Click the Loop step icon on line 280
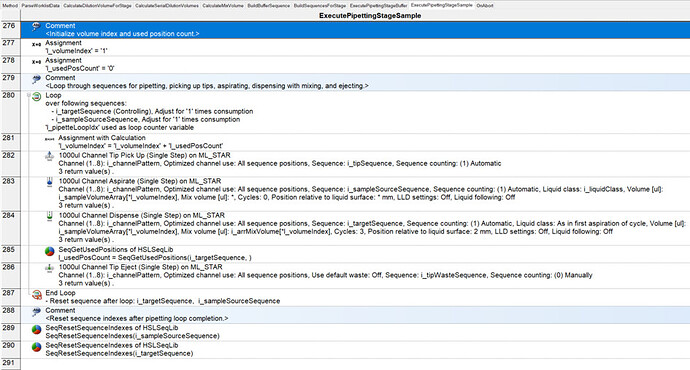The height and width of the screenshot is (370, 690). (x=37, y=96)
